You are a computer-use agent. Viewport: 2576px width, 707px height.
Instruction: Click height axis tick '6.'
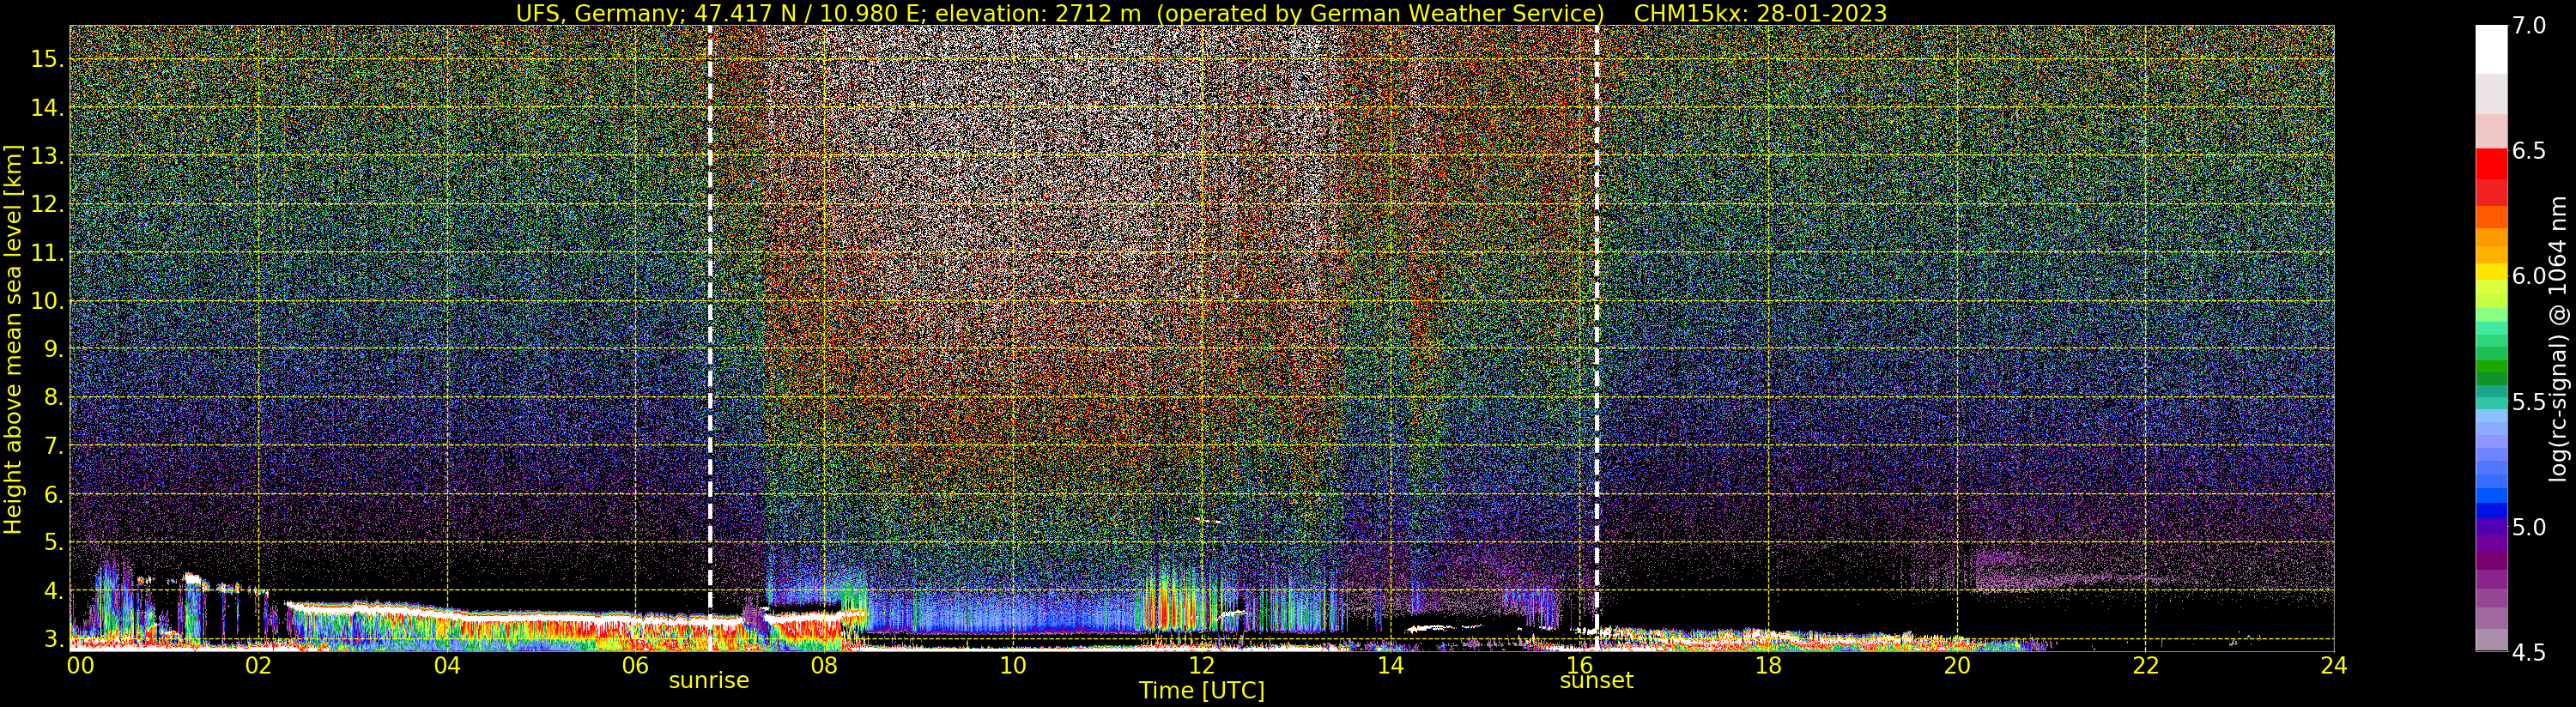(52, 495)
